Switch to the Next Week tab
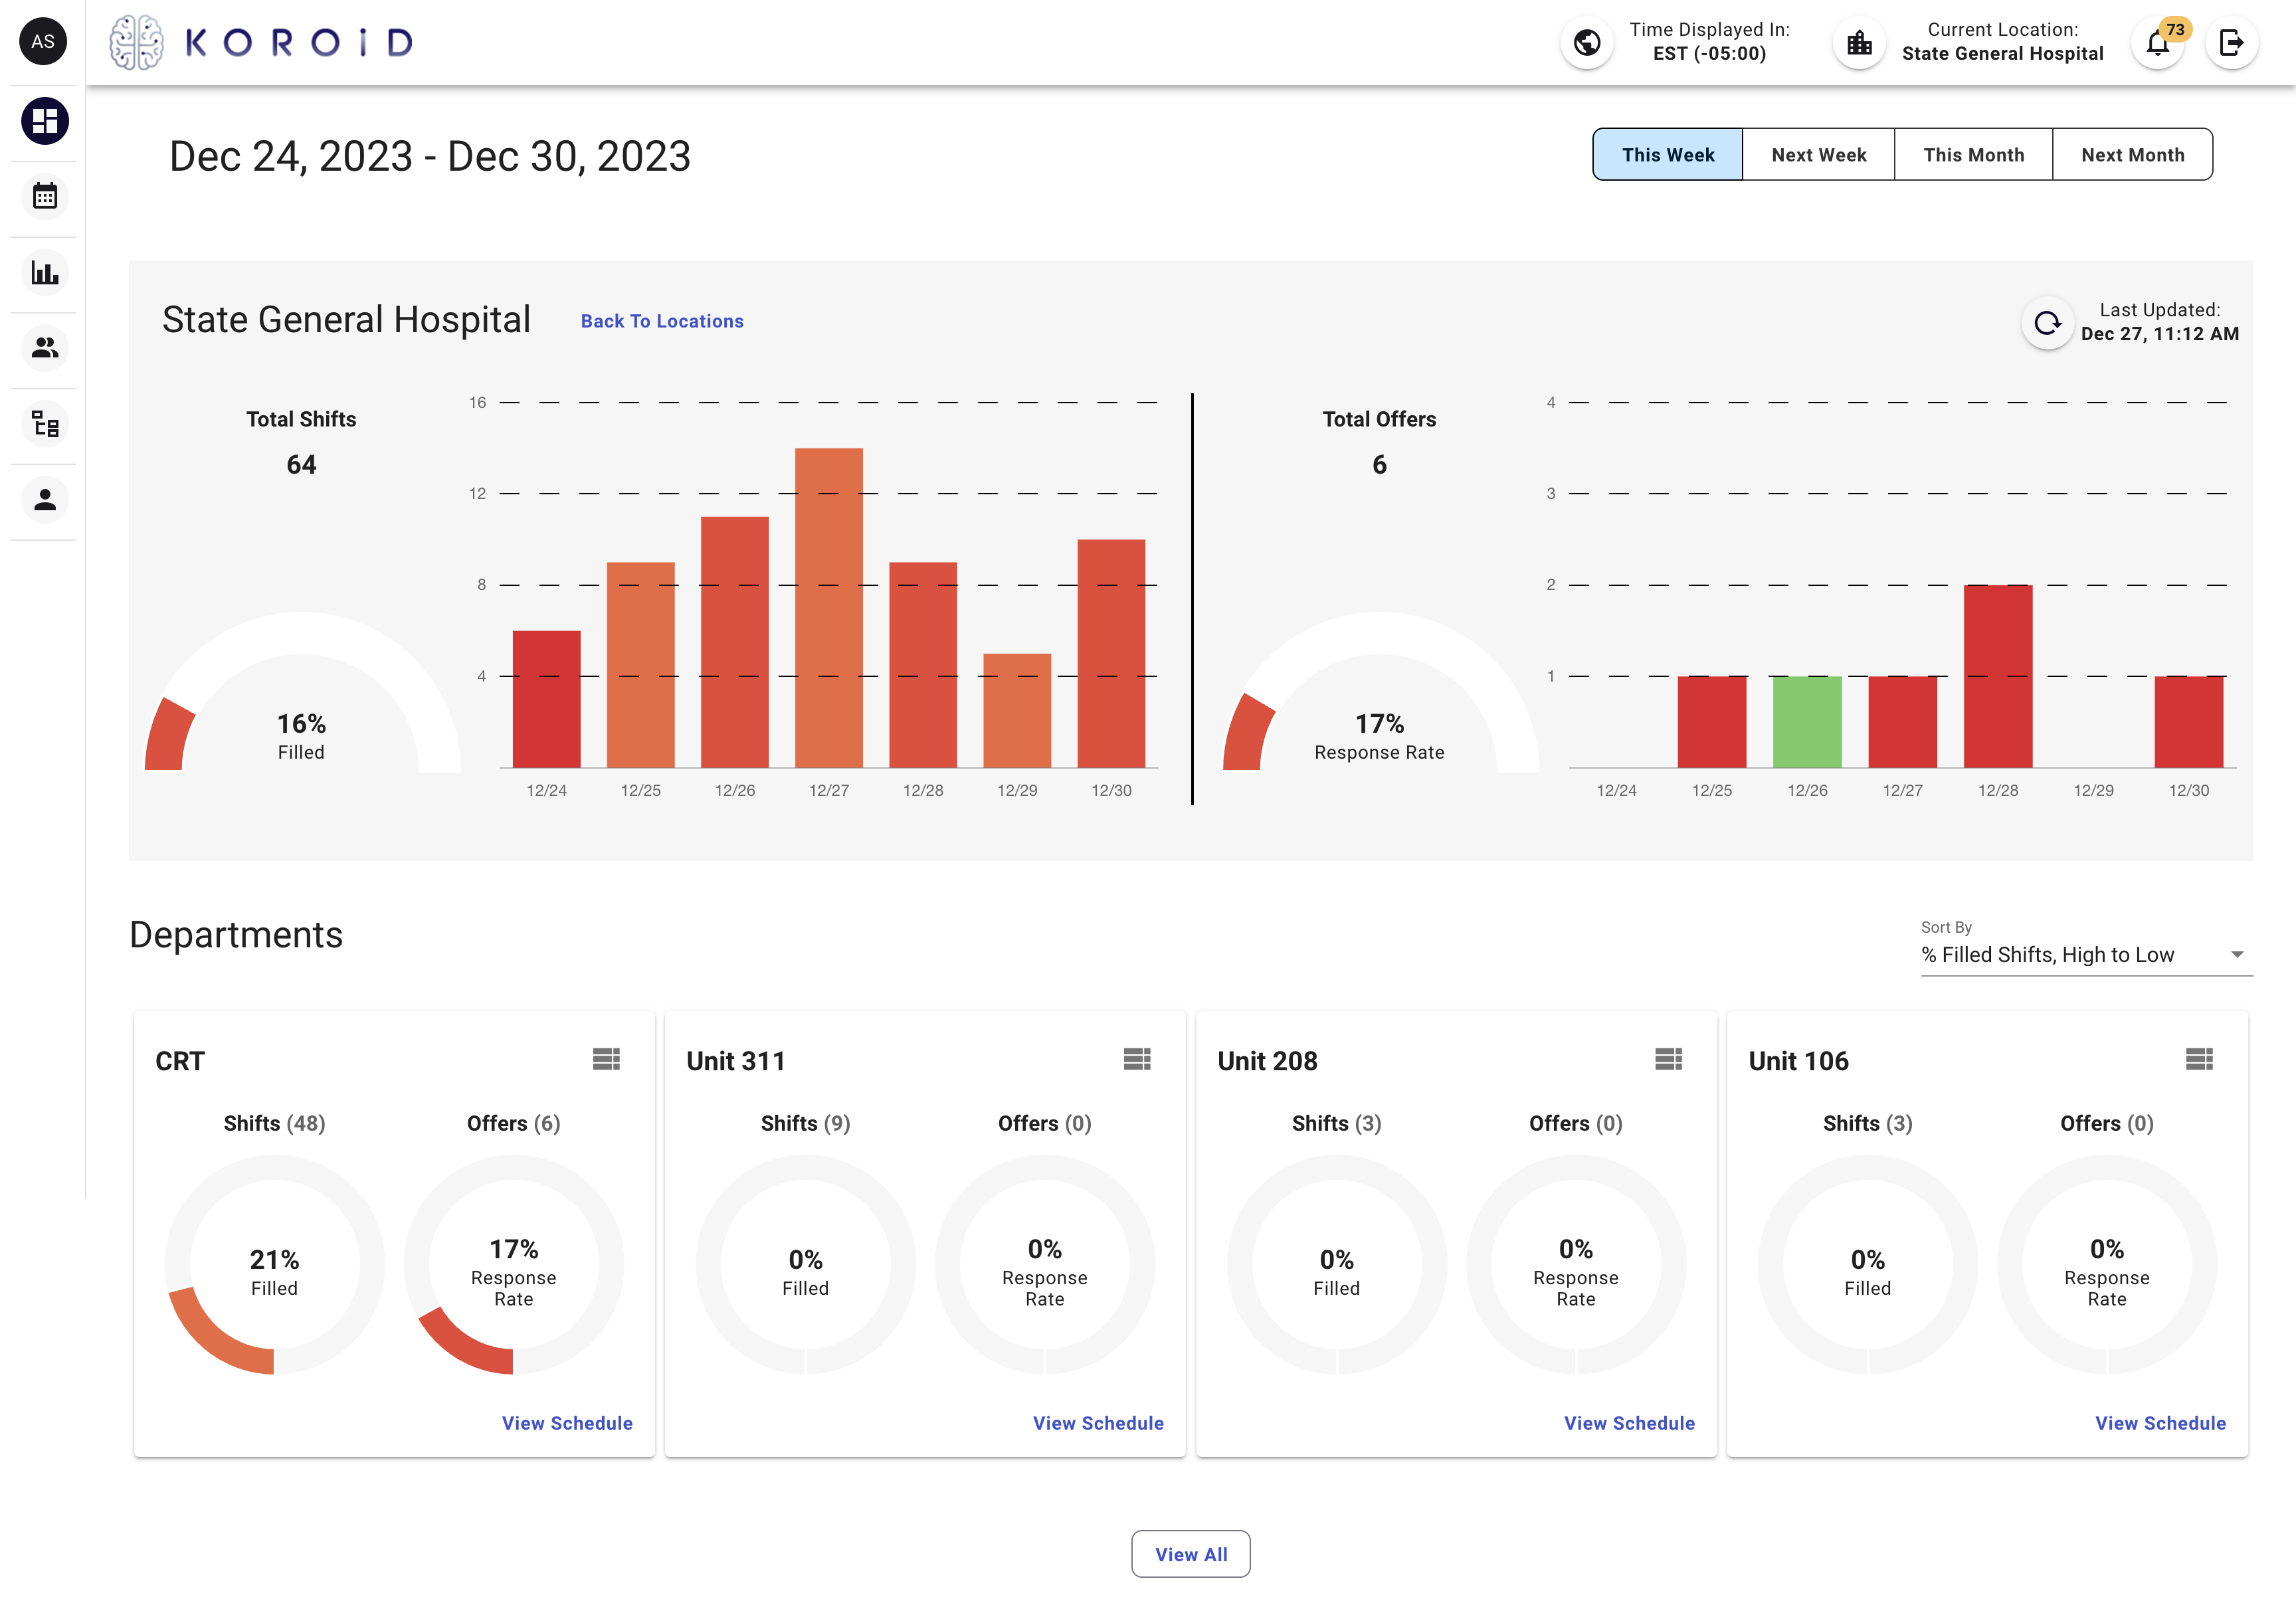2296x1621 pixels. point(1818,154)
